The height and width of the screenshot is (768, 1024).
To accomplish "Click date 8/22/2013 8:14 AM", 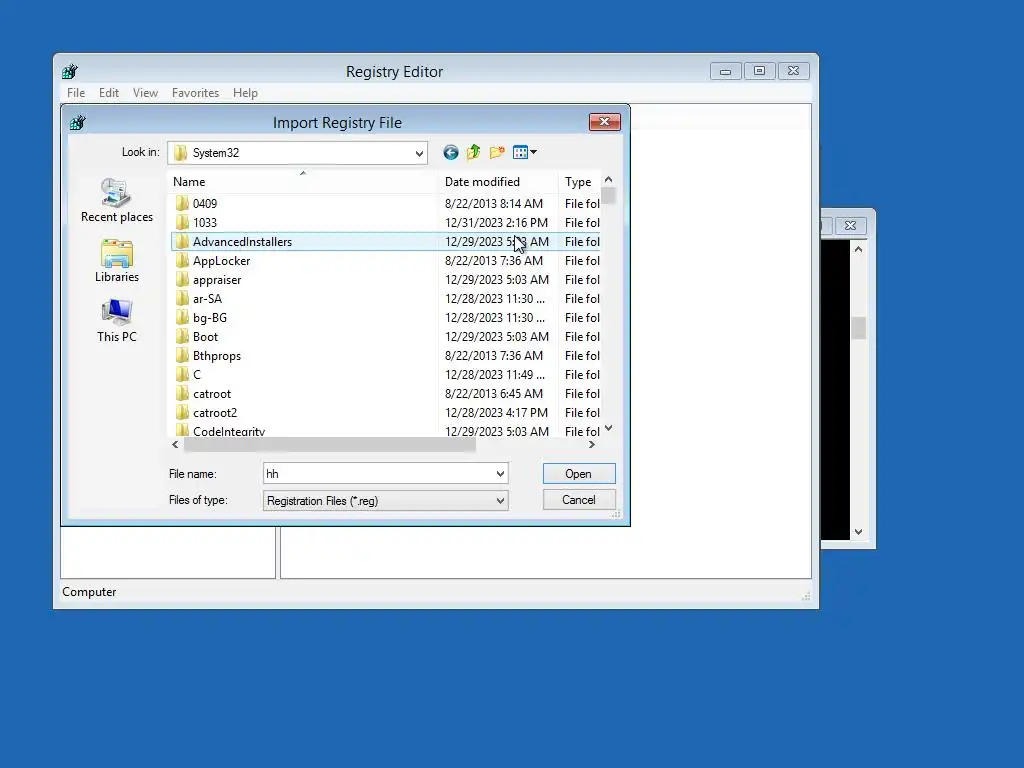I will 494,204.
